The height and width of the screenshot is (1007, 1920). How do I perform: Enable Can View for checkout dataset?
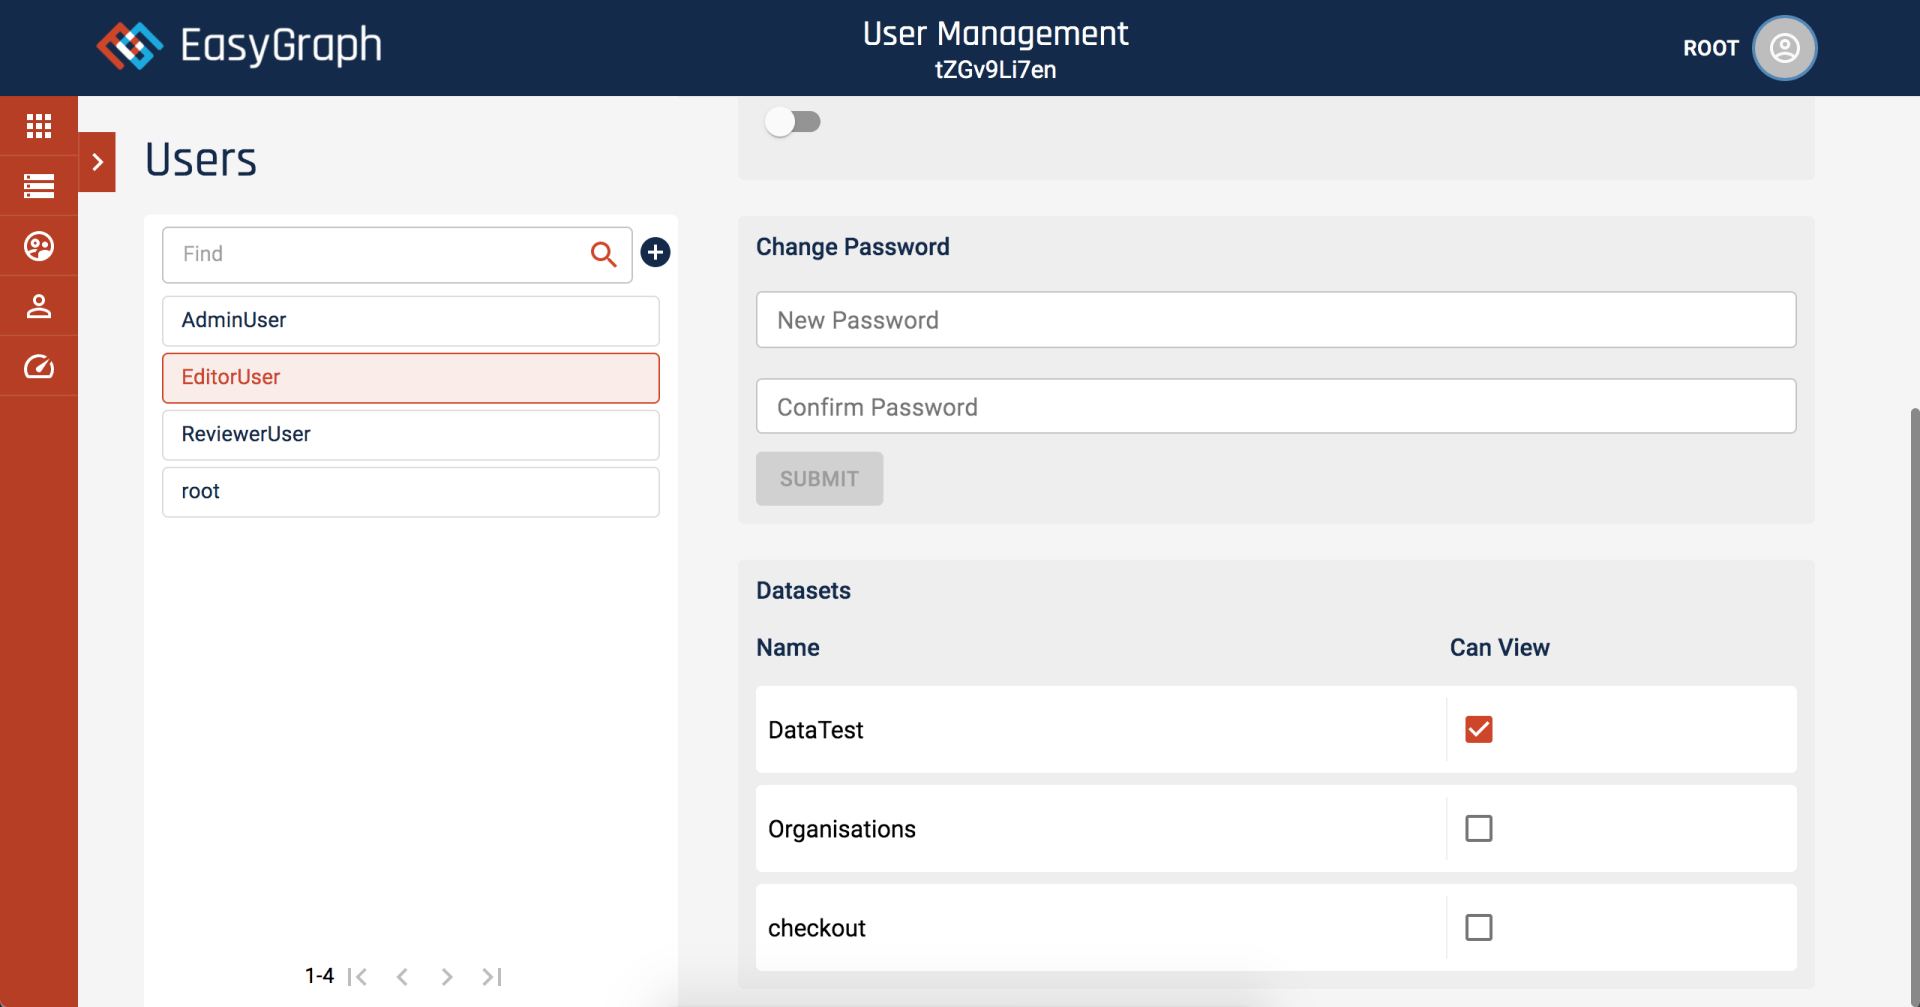pos(1478,928)
